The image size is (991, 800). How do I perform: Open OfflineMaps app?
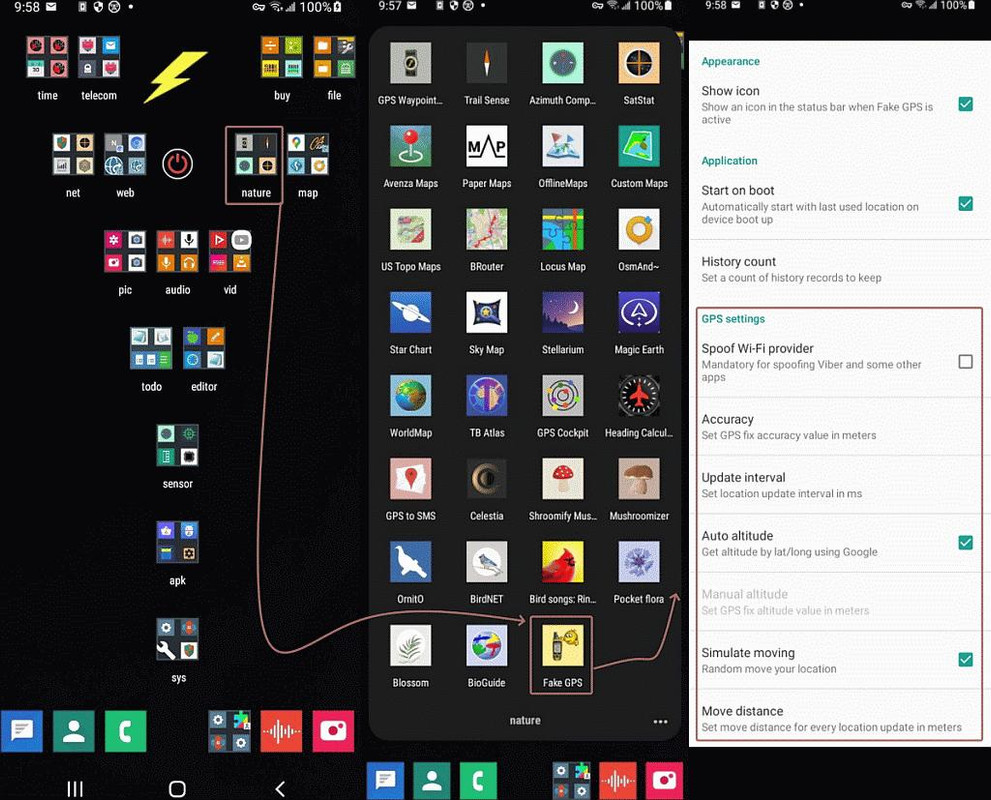tap(562, 146)
